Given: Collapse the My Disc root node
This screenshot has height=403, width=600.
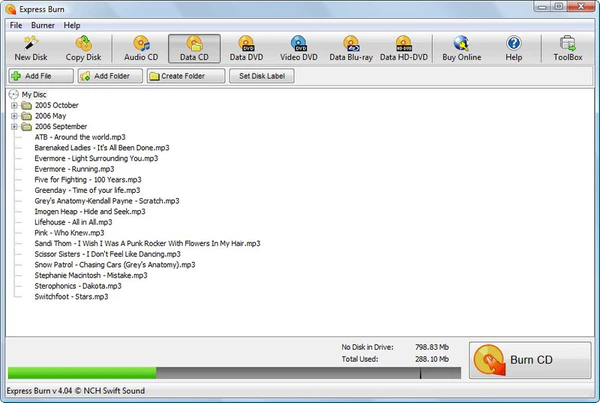Looking at the screenshot, I should coord(12,94).
